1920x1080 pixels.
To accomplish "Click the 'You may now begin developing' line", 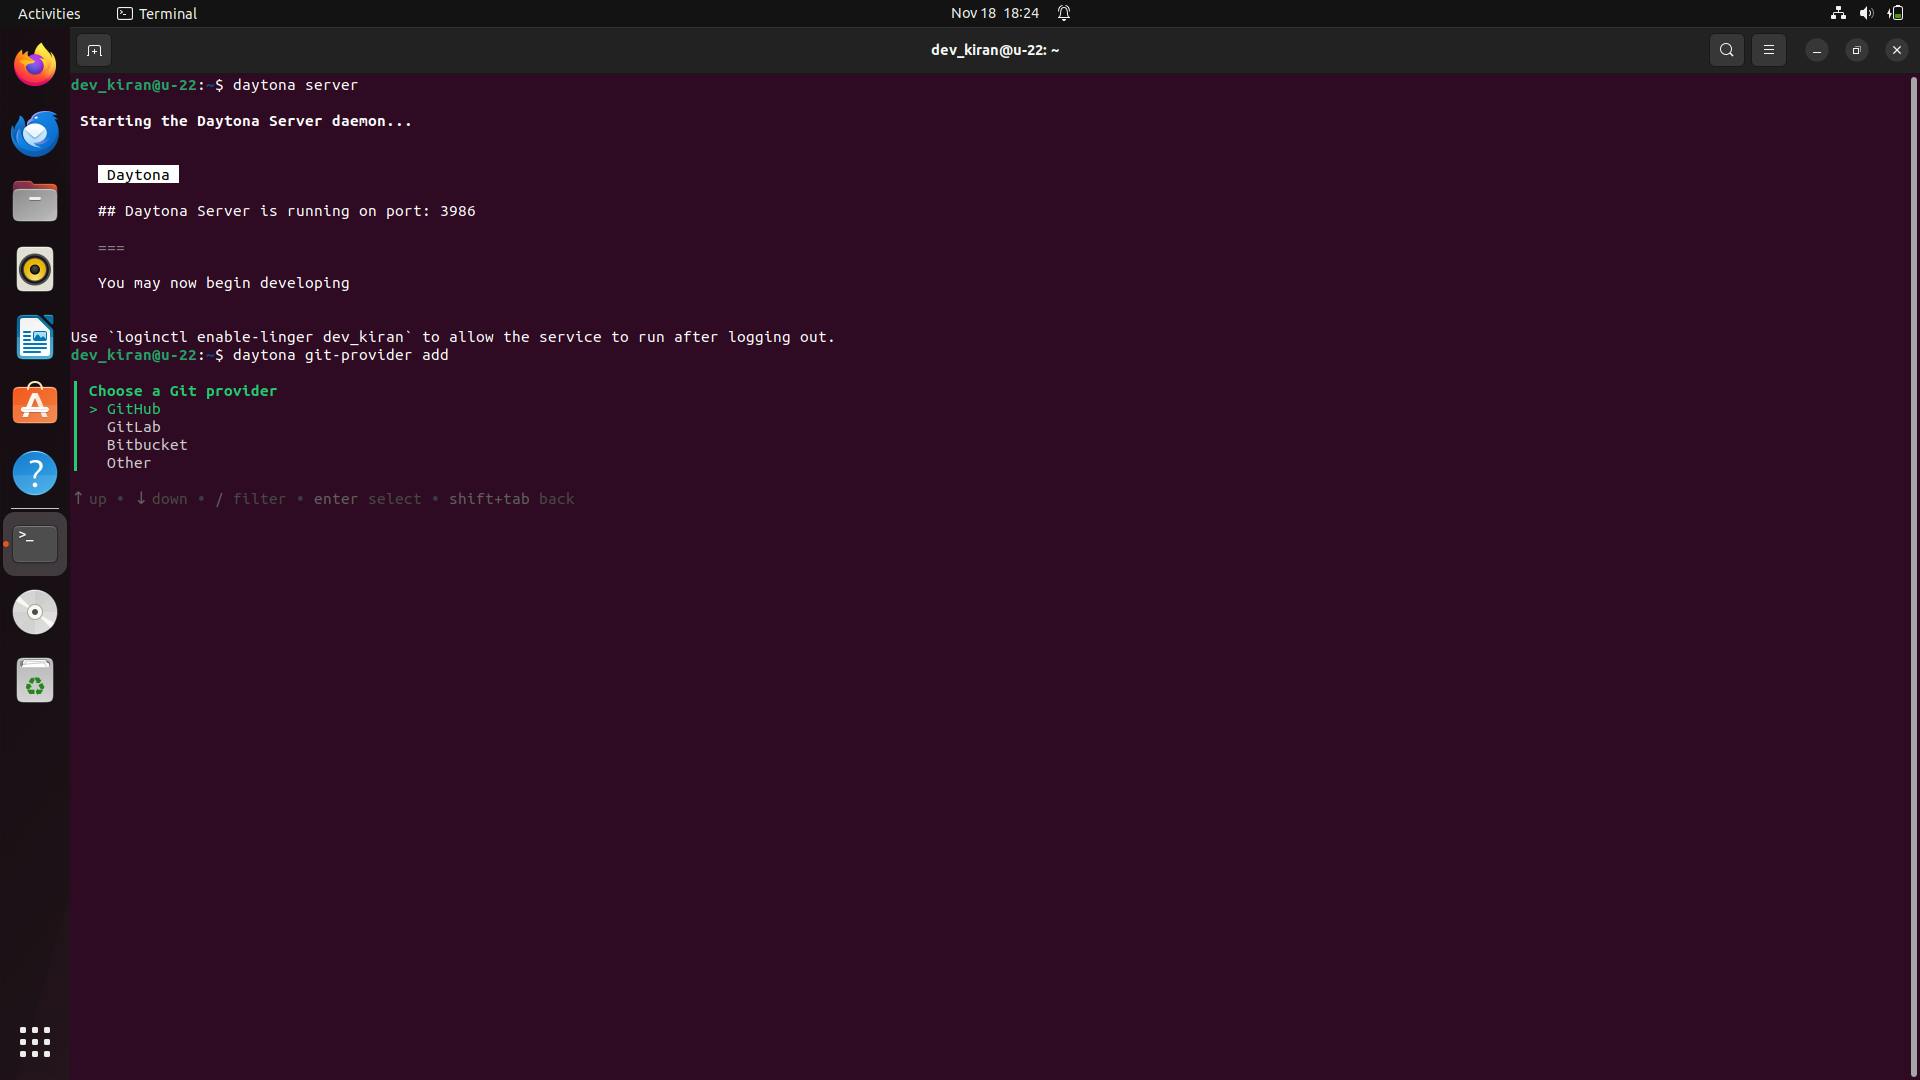I will (224, 283).
